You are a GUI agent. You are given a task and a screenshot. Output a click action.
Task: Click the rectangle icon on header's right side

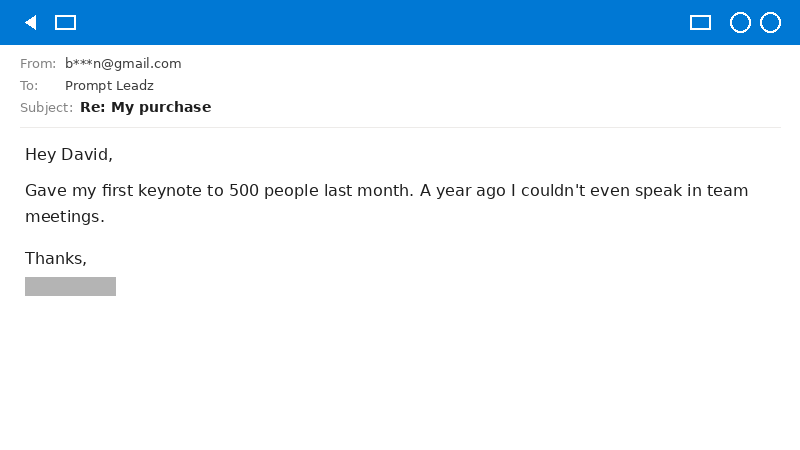pos(700,23)
